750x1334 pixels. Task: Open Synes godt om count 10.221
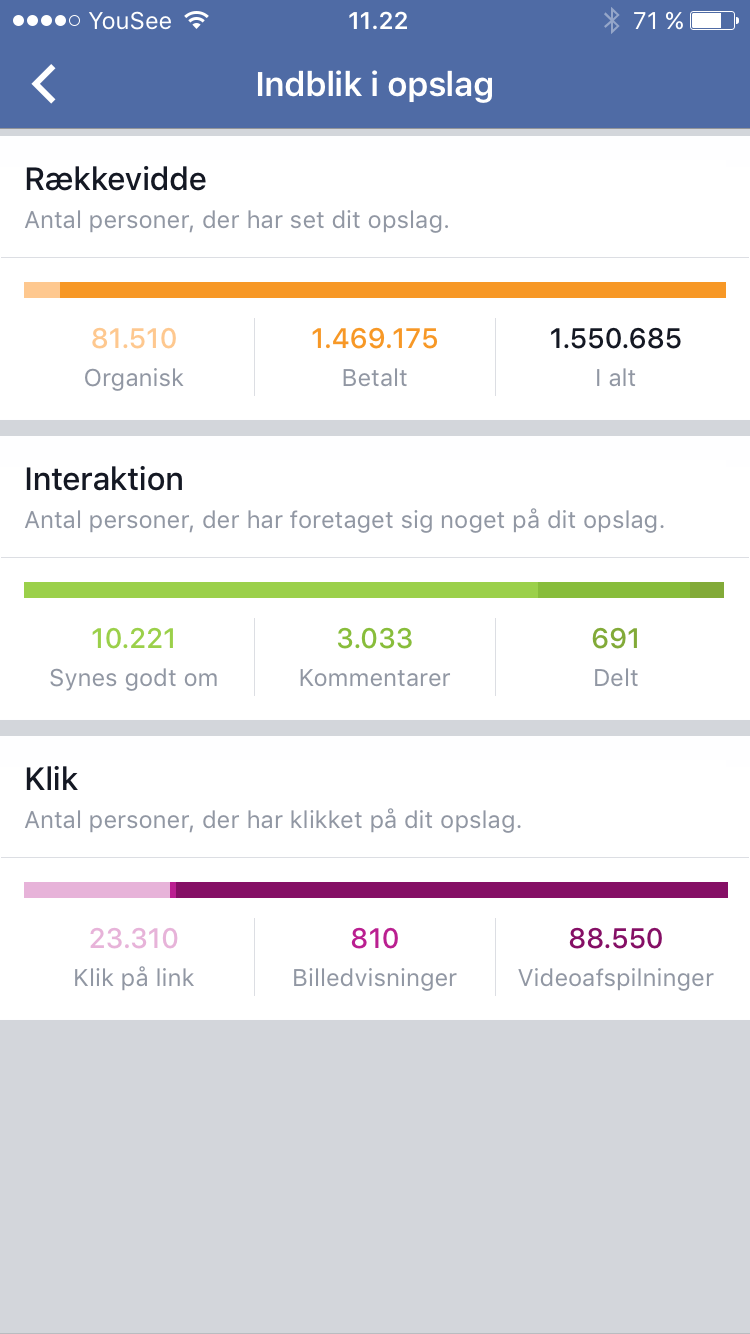[134, 638]
